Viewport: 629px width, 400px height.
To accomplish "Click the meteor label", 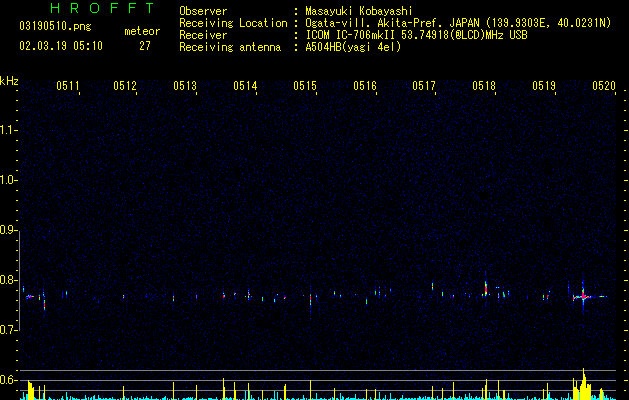I will pyautogui.click(x=142, y=31).
